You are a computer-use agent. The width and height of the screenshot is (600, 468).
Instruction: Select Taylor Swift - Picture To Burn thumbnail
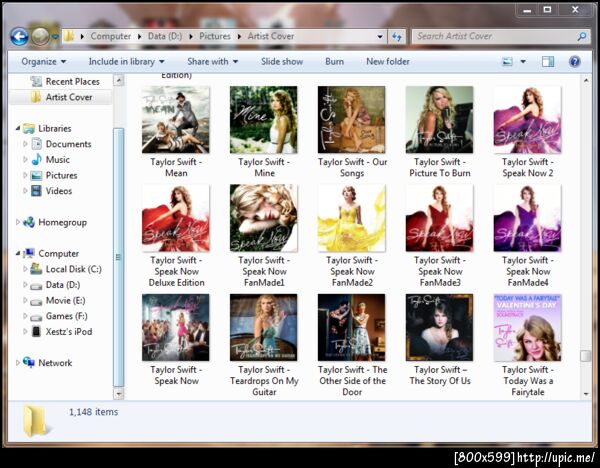click(x=439, y=119)
